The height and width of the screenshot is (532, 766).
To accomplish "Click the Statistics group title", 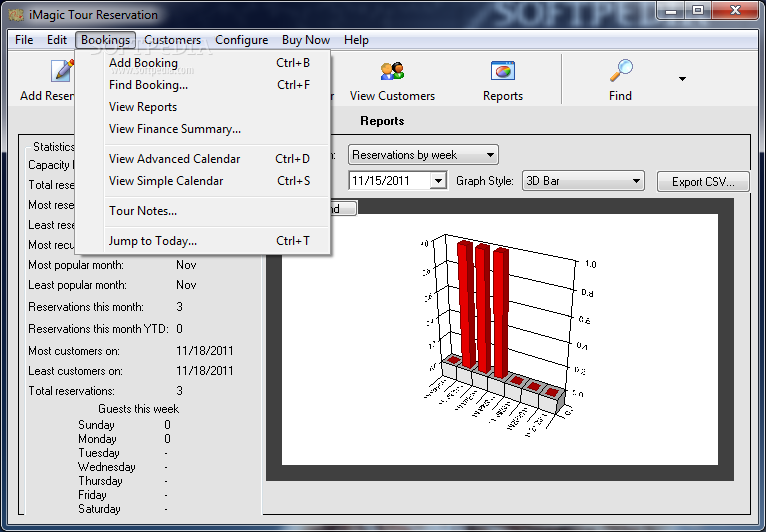I will pos(53,147).
